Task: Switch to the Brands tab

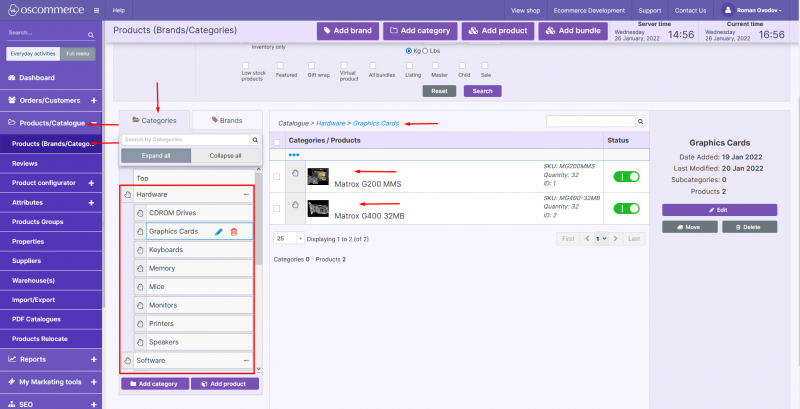Action: tap(226, 120)
